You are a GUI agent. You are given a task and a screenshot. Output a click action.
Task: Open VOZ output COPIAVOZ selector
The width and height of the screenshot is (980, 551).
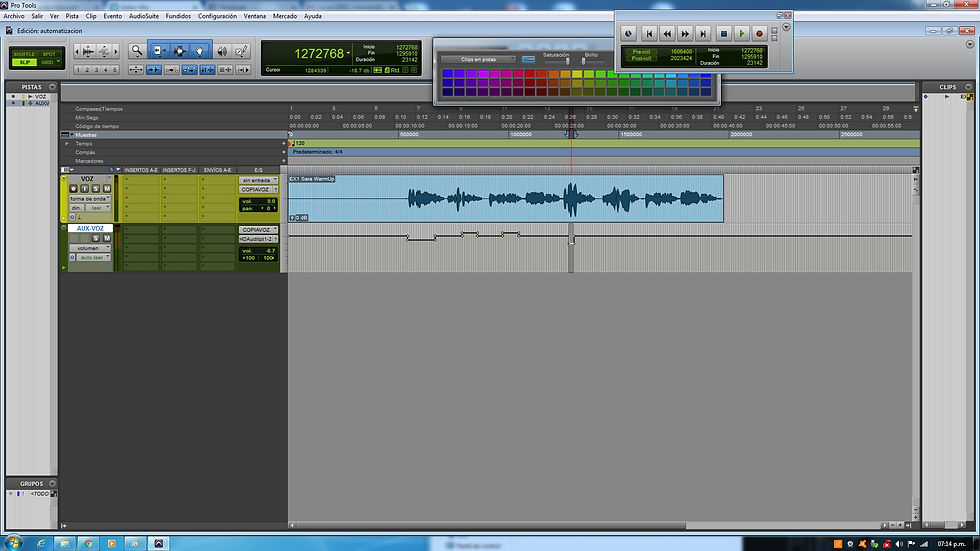pos(258,189)
